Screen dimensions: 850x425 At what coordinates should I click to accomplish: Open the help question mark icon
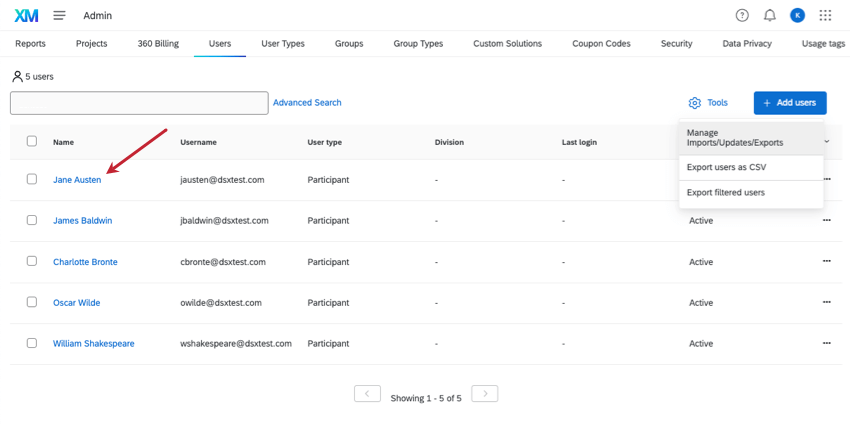(742, 15)
